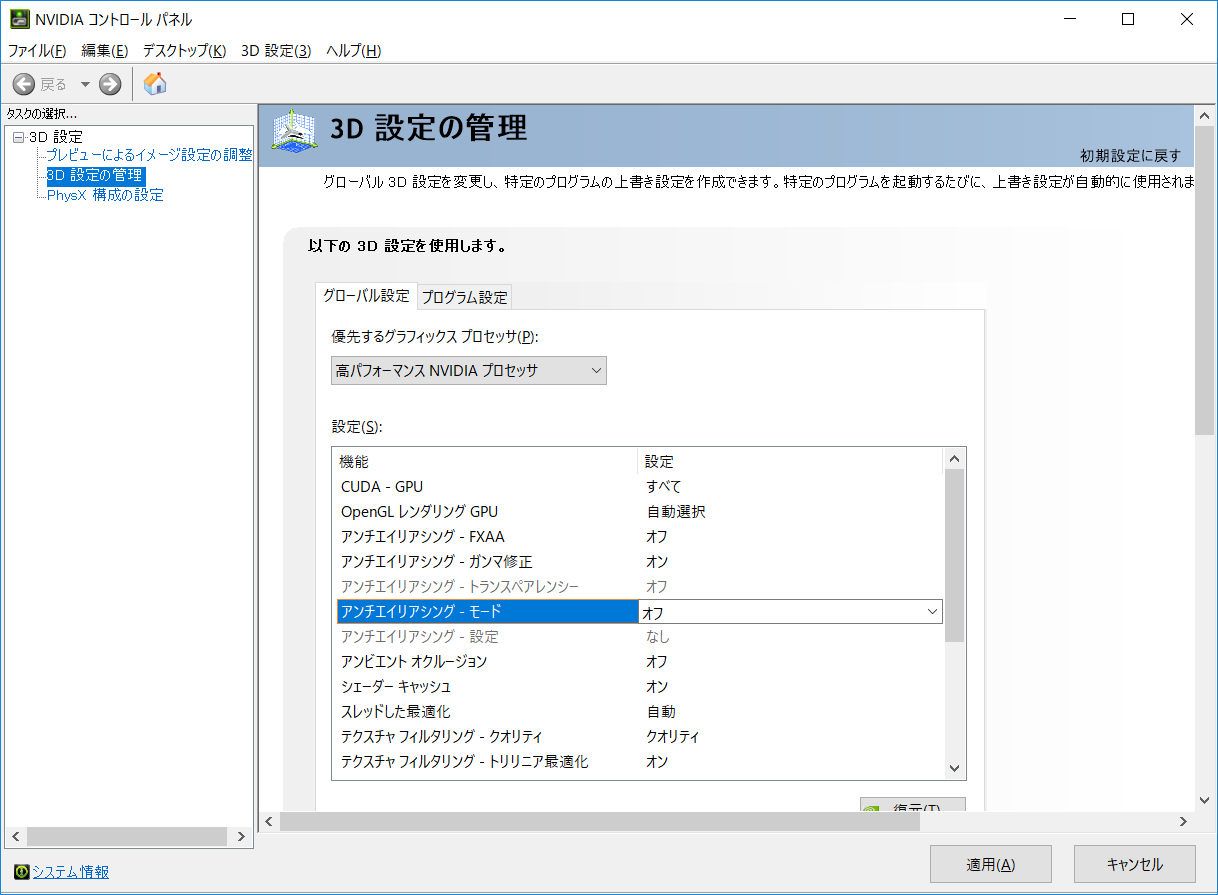
Task: Click task pane horizontal scroll left arrow
Action: [15, 836]
